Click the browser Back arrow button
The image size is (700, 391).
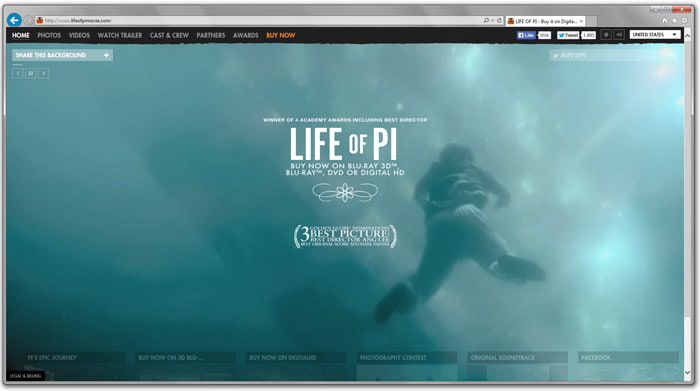pyautogui.click(x=14, y=20)
